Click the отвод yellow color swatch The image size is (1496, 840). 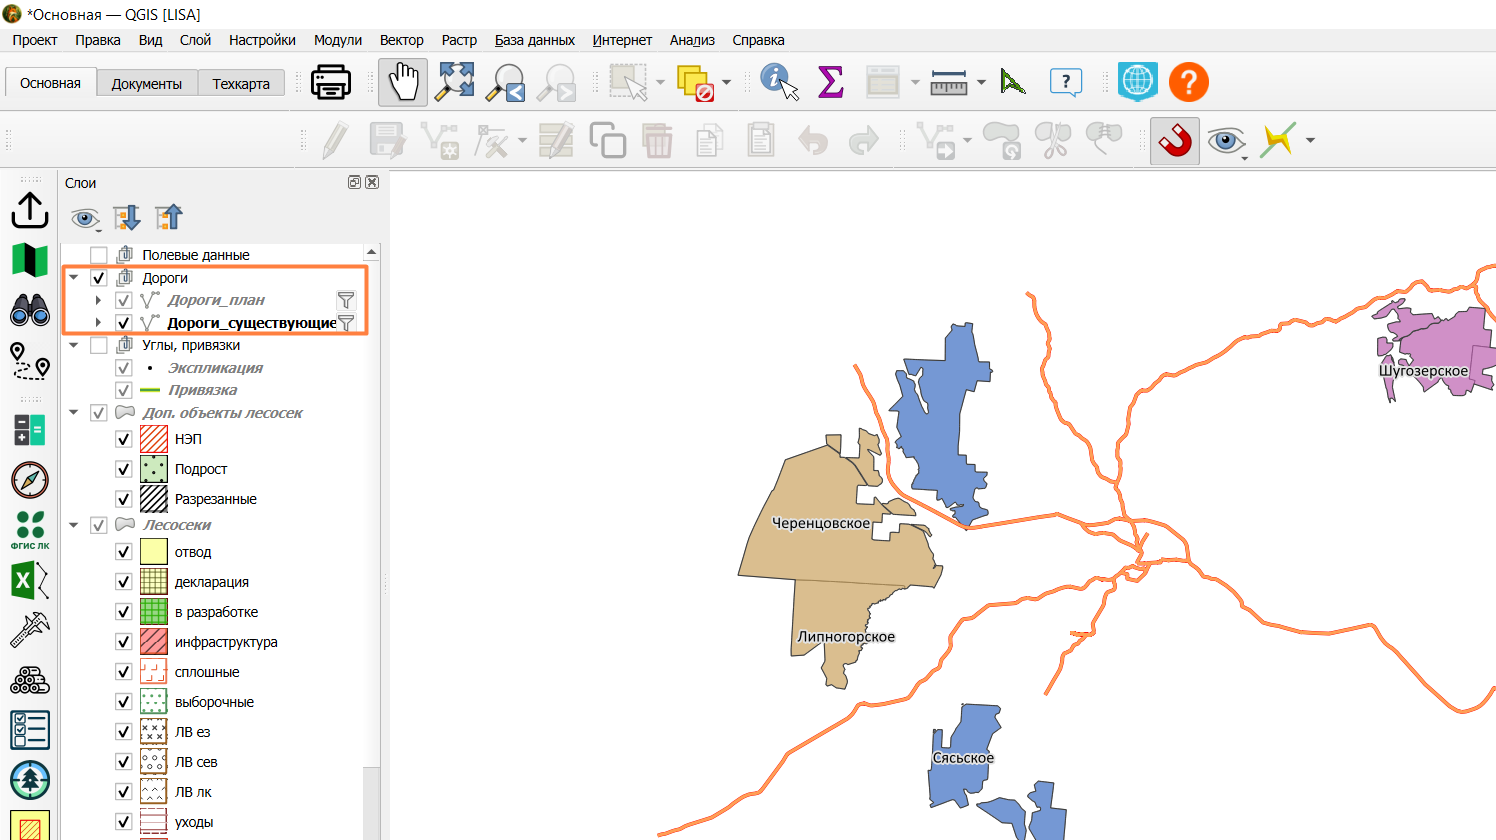tap(154, 552)
